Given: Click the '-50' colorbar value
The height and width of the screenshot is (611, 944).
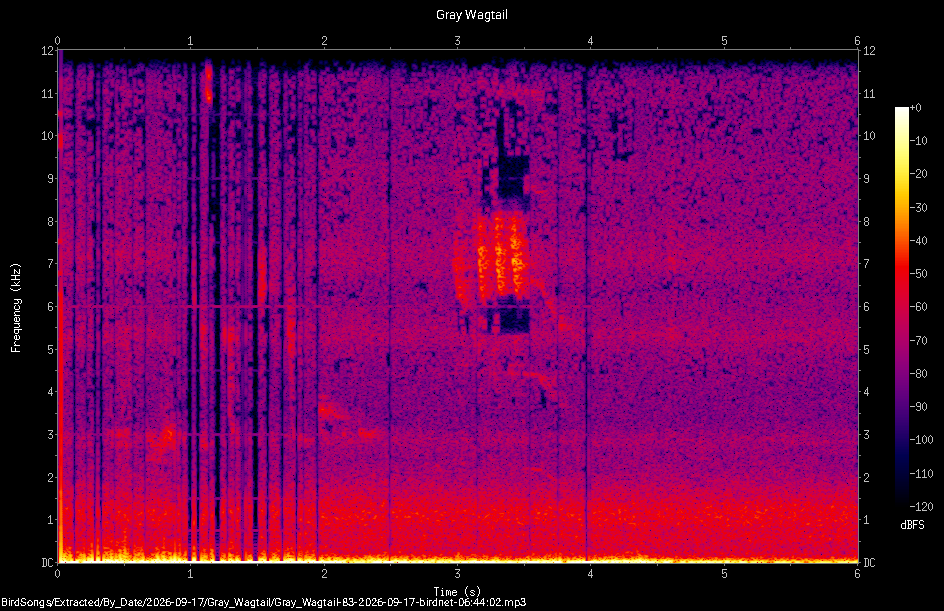Looking at the screenshot, I should [x=918, y=274].
